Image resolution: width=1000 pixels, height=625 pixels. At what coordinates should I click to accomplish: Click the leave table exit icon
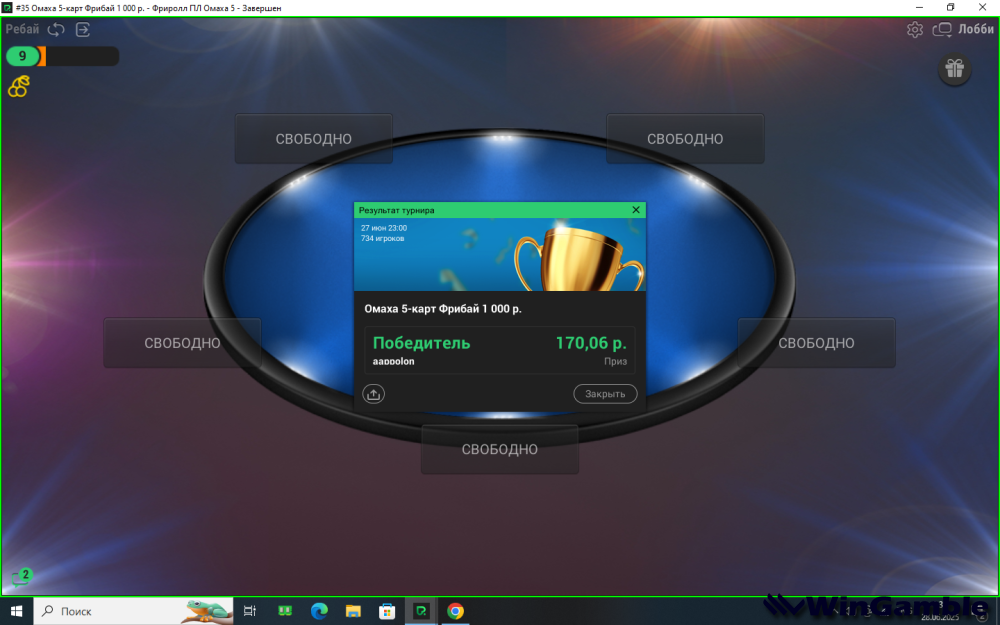click(83, 30)
